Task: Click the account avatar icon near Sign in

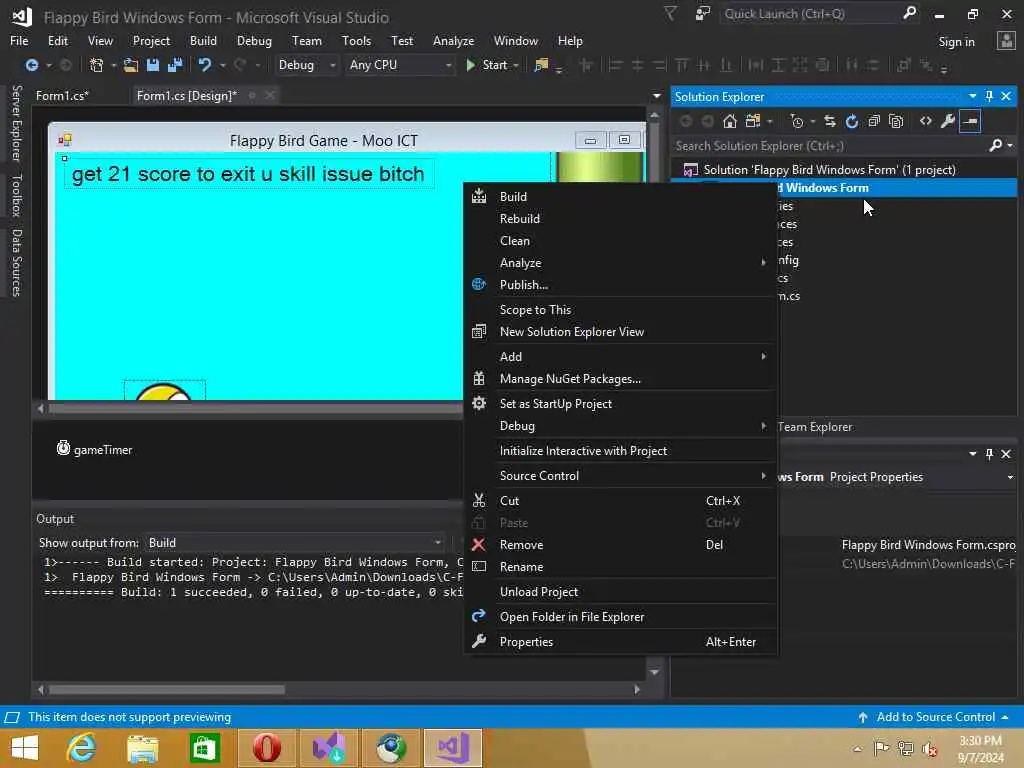Action: click(x=1006, y=41)
